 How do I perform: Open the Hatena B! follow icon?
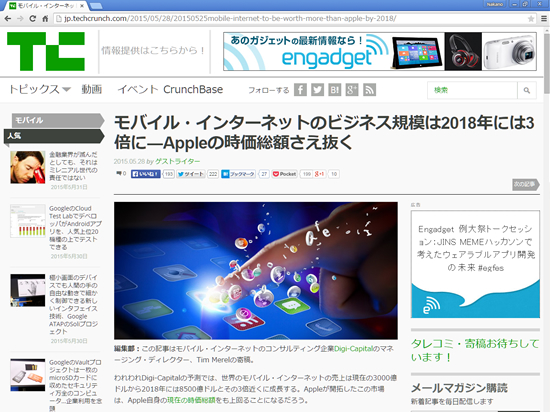point(335,90)
